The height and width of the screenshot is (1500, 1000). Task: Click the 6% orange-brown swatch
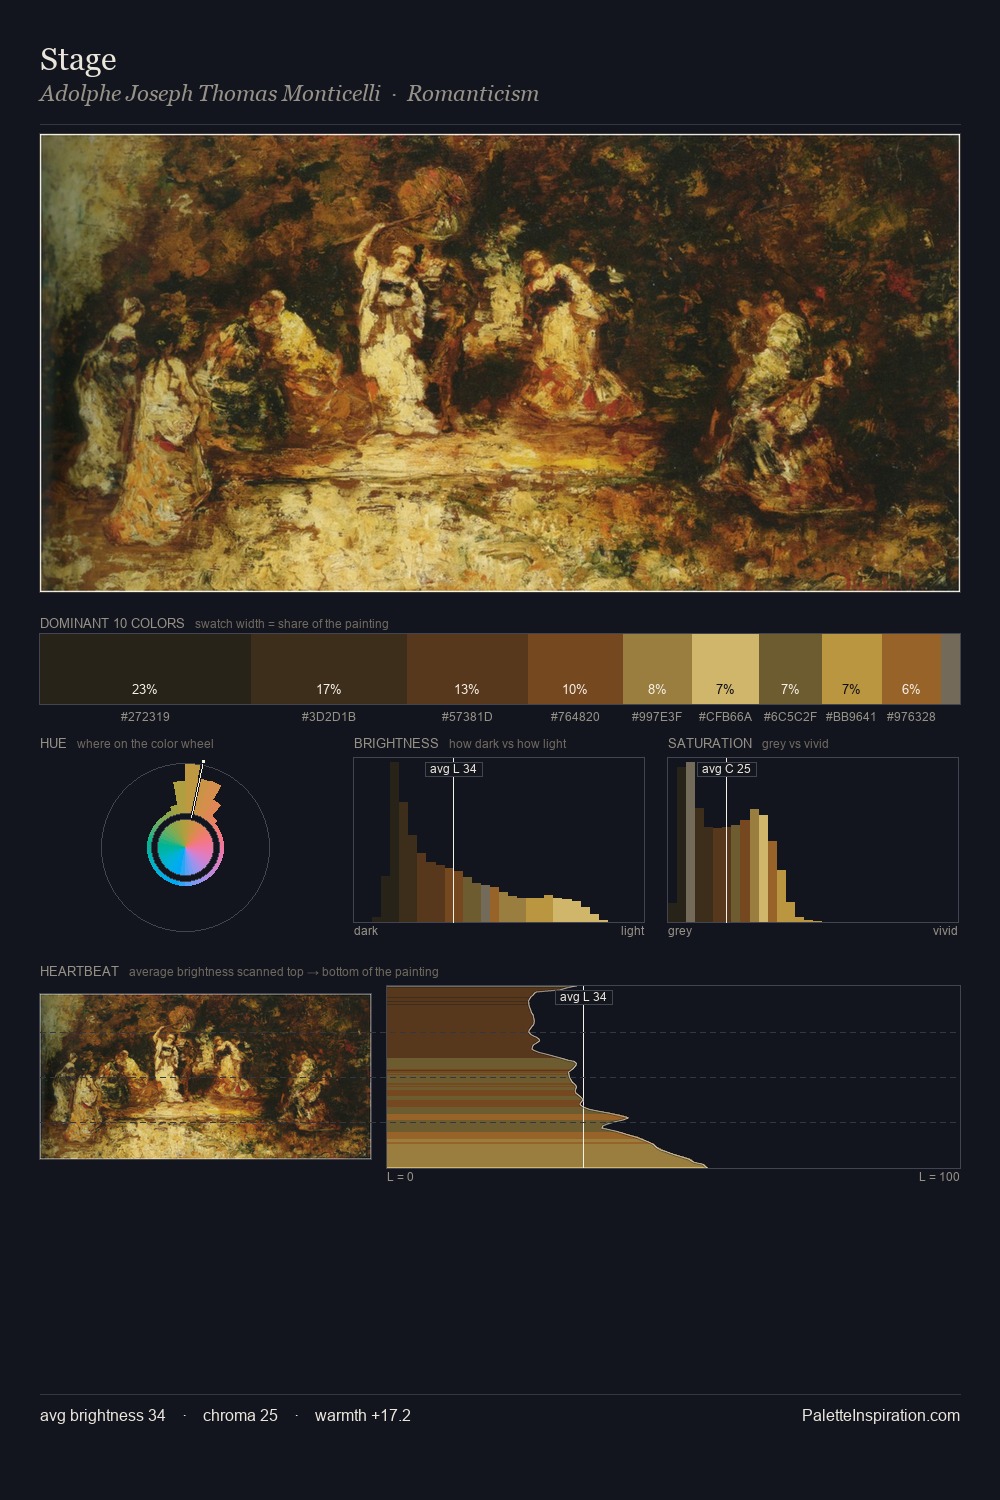tap(911, 669)
